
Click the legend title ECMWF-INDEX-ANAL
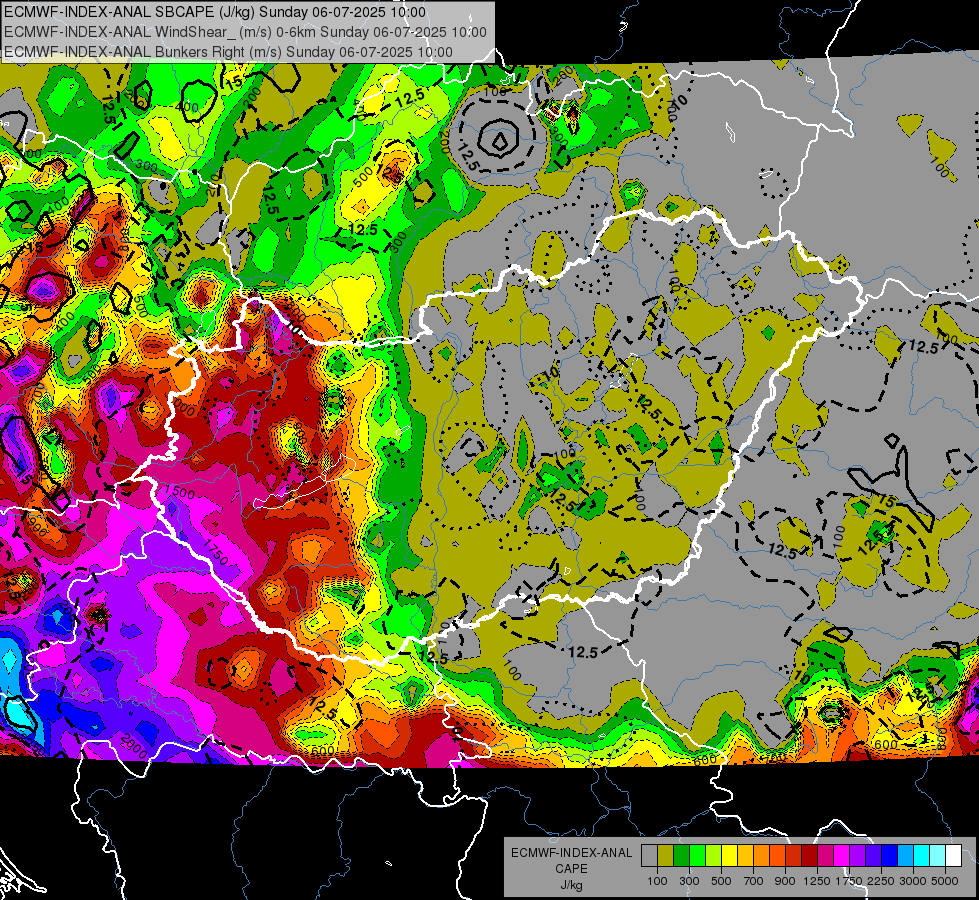coord(571,853)
